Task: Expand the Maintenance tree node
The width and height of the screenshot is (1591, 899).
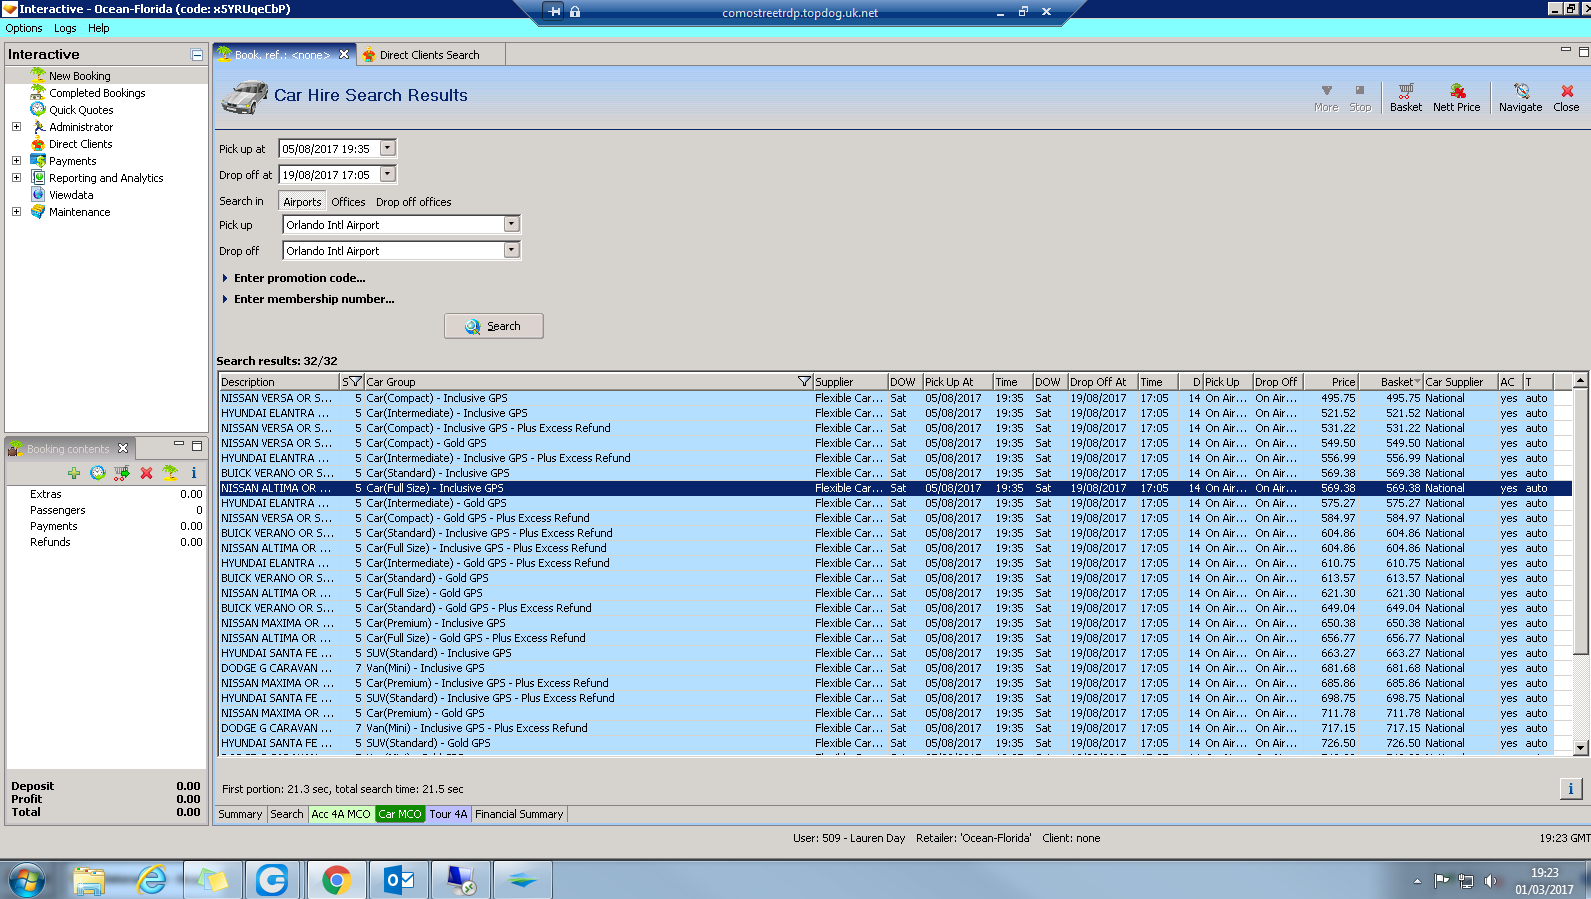Action: pyautogui.click(x=16, y=212)
